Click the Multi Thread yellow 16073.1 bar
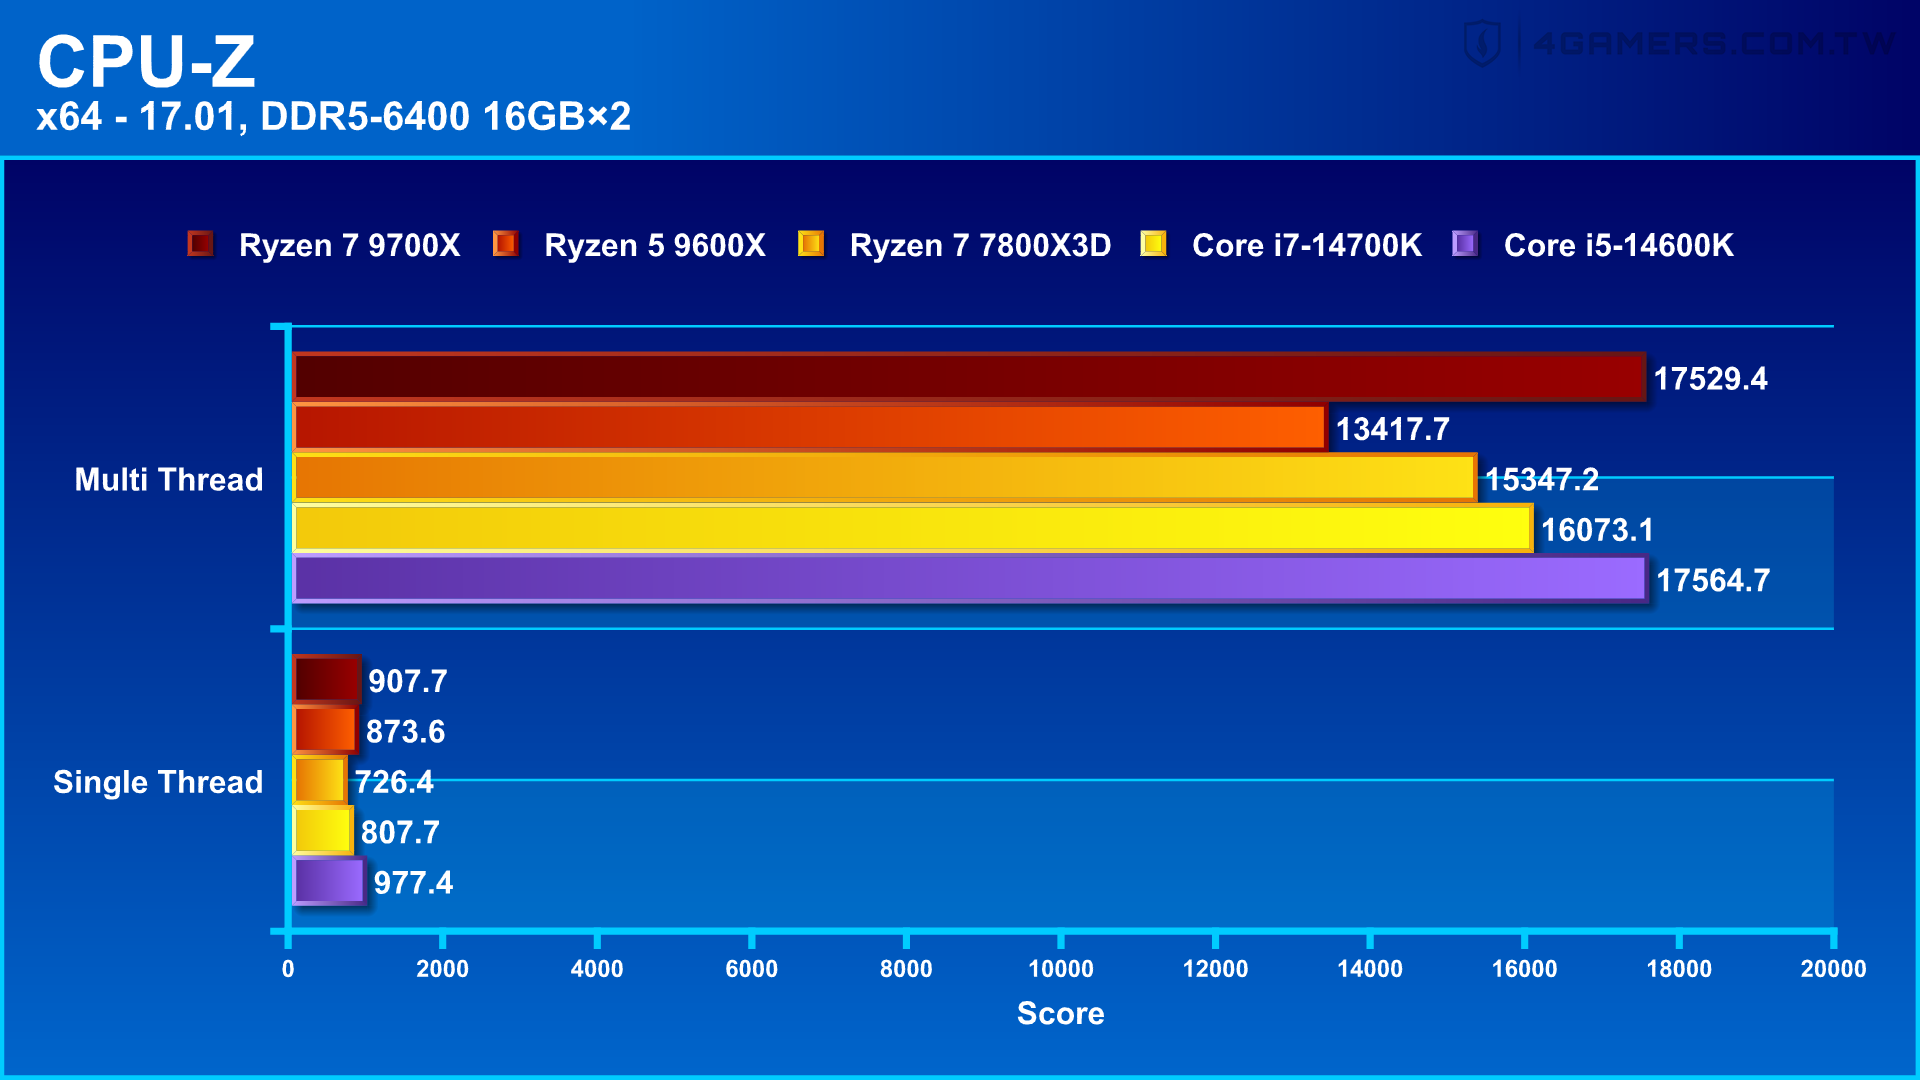 coord(913,528)
